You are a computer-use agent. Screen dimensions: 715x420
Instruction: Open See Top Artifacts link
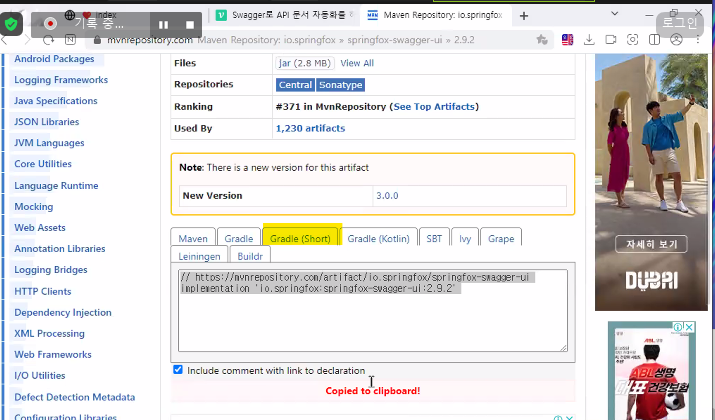tap(434, 107)
